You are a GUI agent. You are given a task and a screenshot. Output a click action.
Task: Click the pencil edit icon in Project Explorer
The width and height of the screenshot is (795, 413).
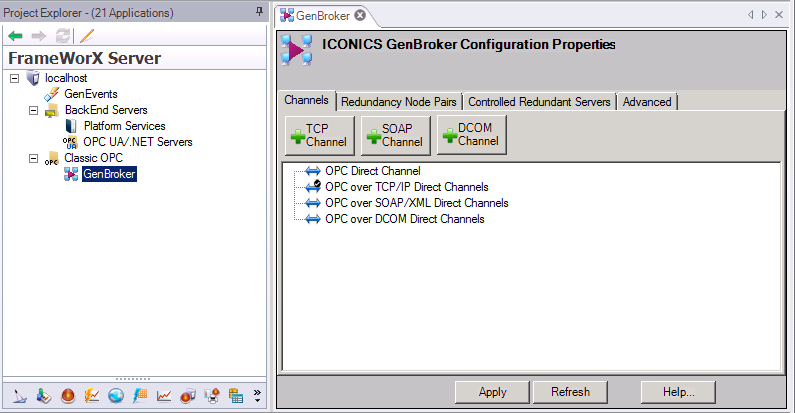[x=86, y=35]
